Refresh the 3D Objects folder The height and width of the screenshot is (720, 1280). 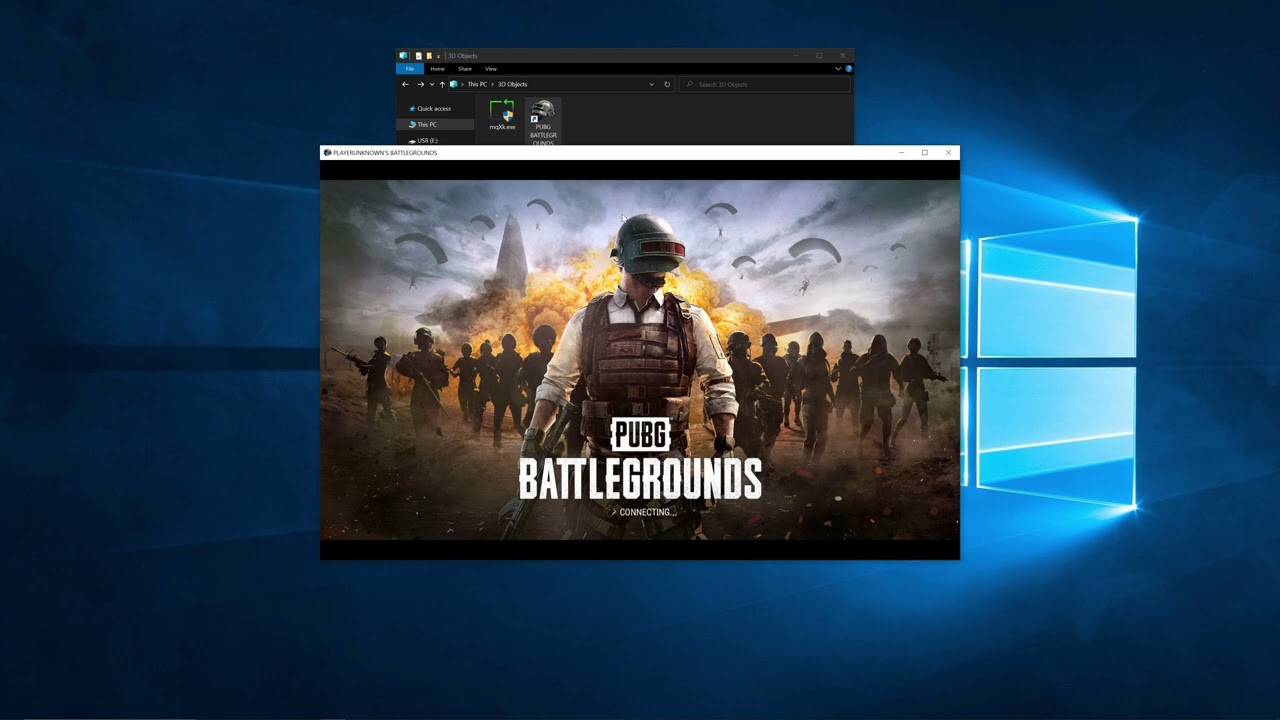[667, 84]
